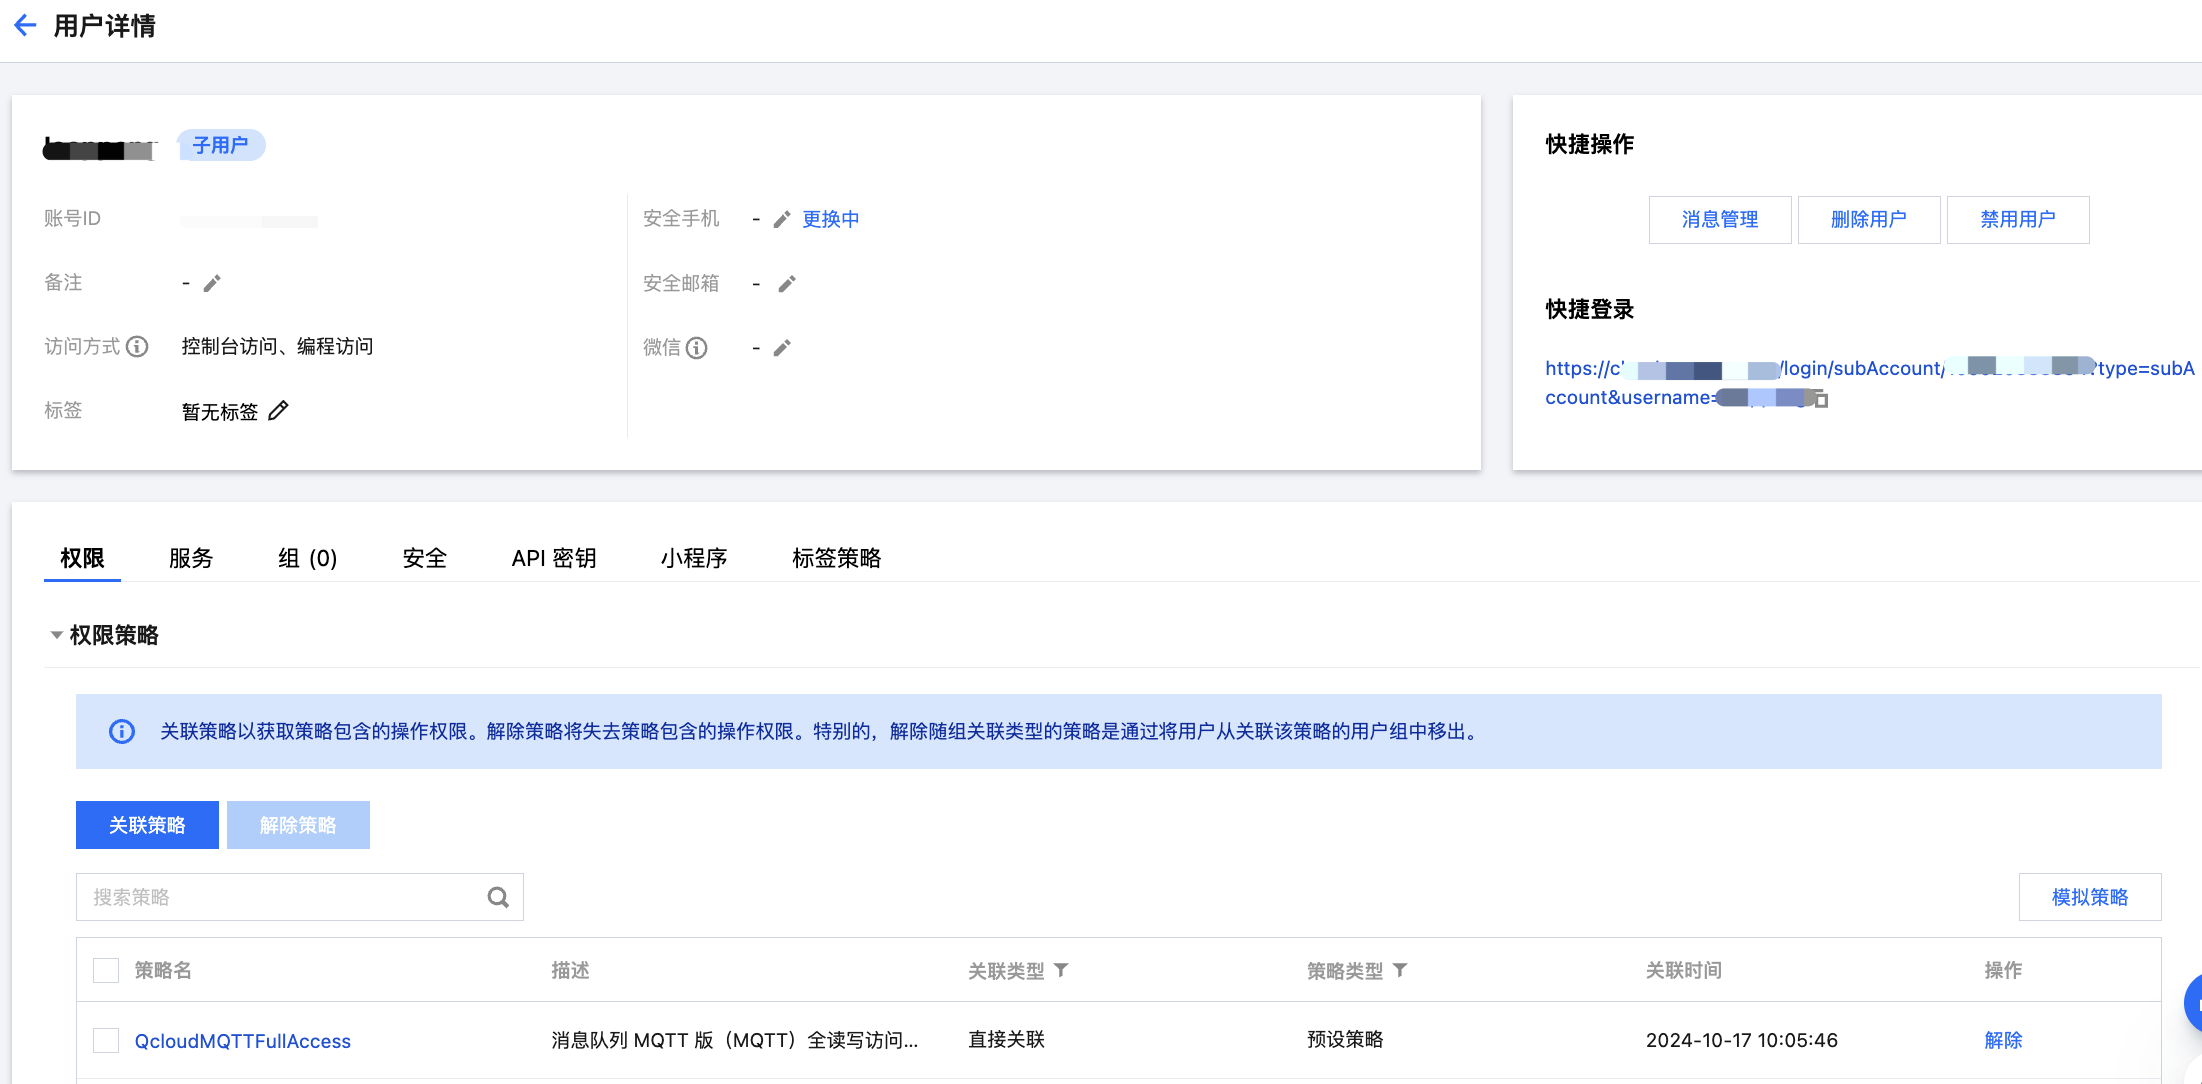Screen dimensions: 2202x1084
Task: Open the 安全 tab
Action: 424,558
